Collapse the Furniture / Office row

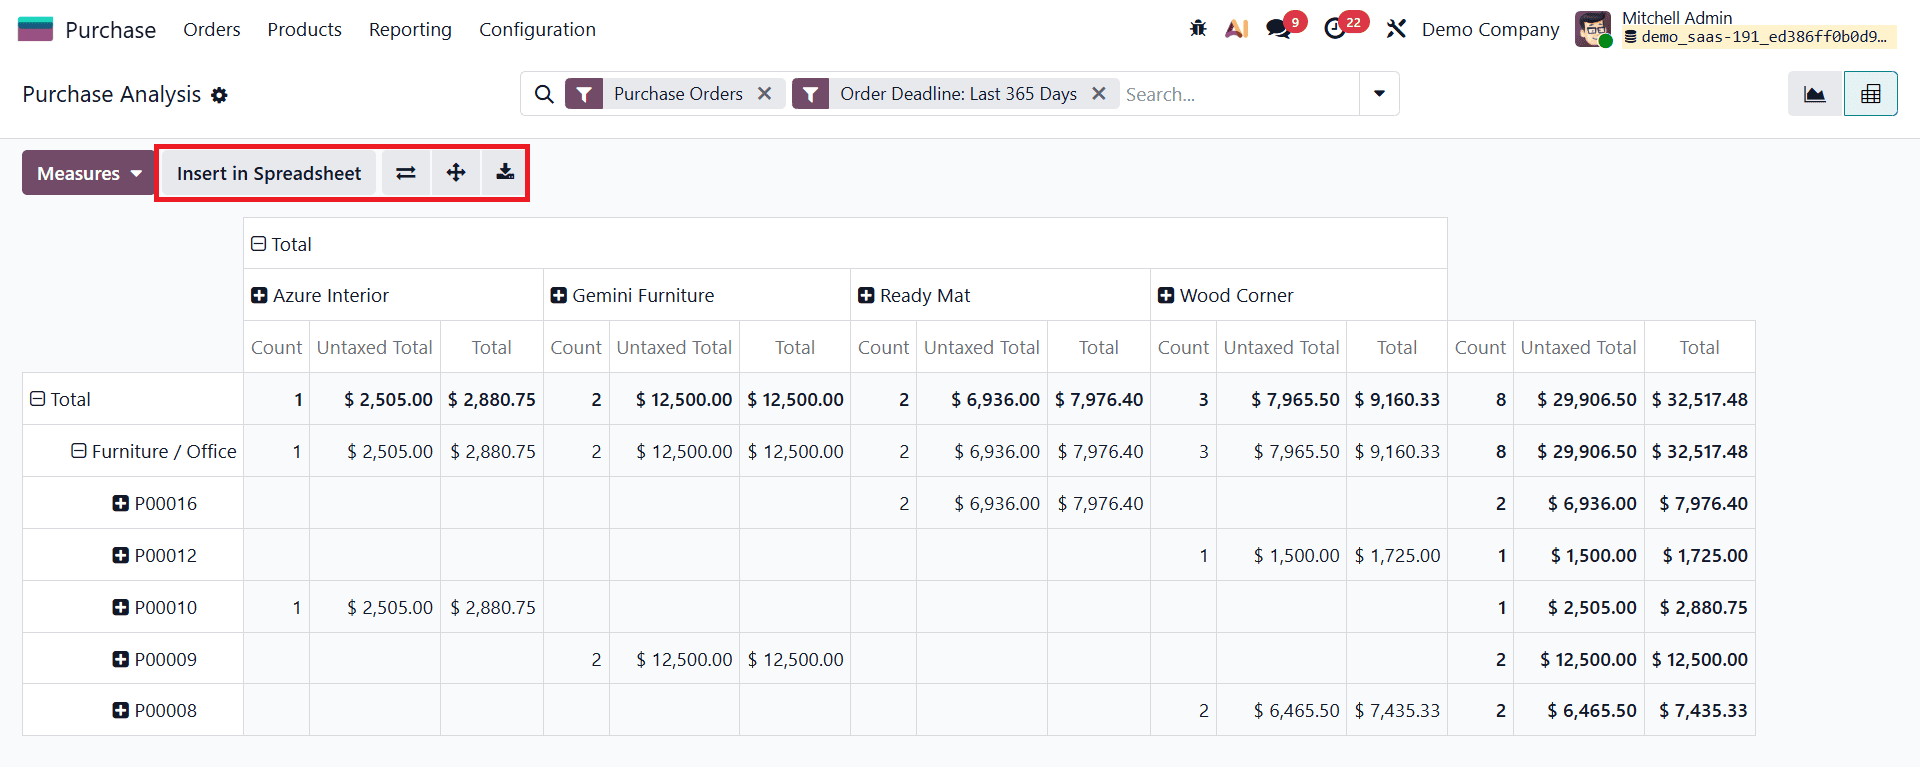click(78, 451)
